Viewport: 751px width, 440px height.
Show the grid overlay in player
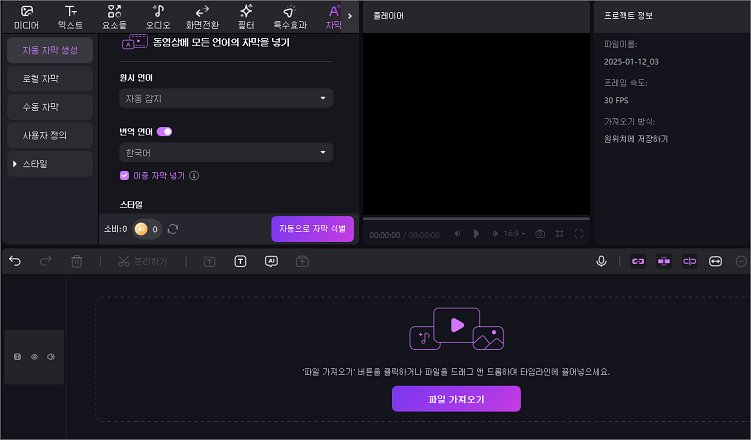[x=560, y=233]
